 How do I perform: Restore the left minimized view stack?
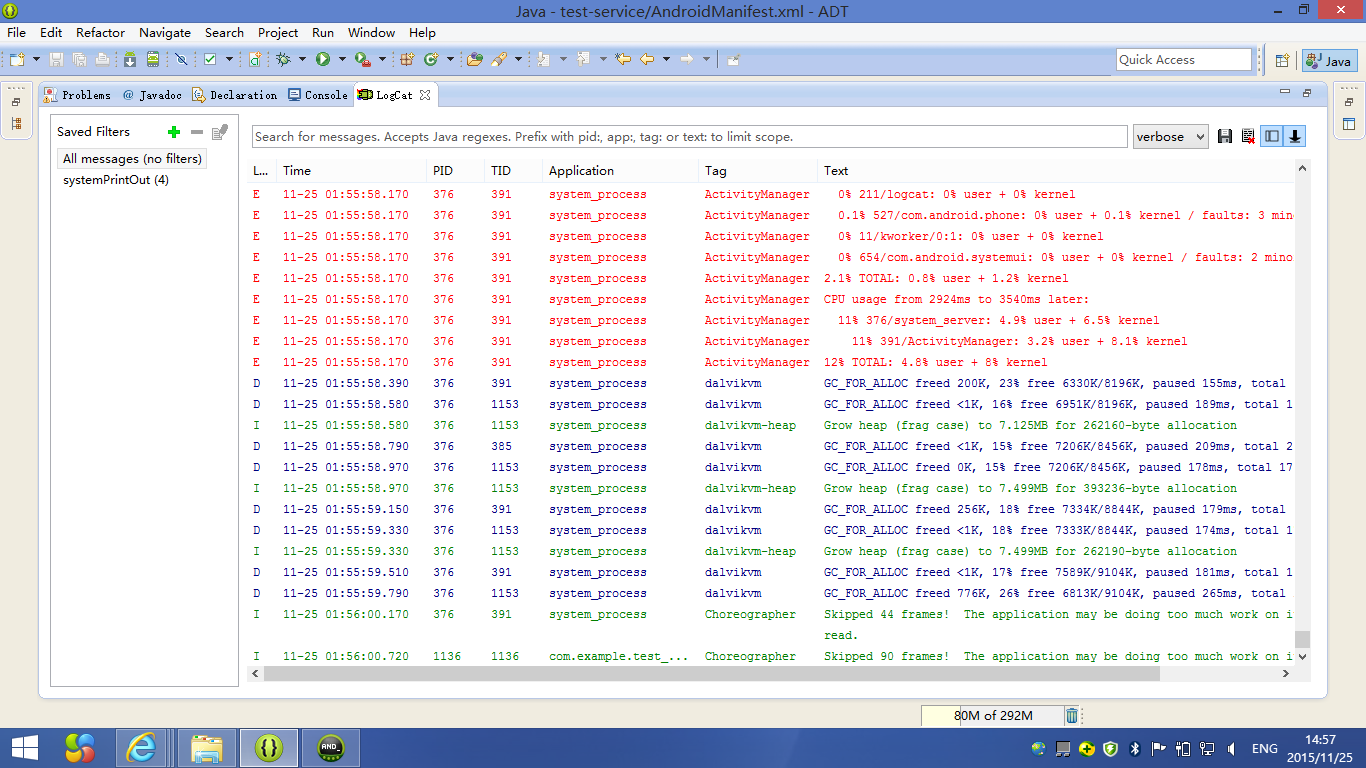point(16,102)
